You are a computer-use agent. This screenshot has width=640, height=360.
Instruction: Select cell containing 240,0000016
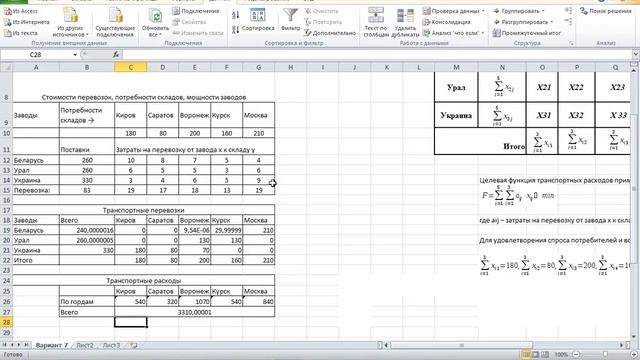(x=87, y=230)
